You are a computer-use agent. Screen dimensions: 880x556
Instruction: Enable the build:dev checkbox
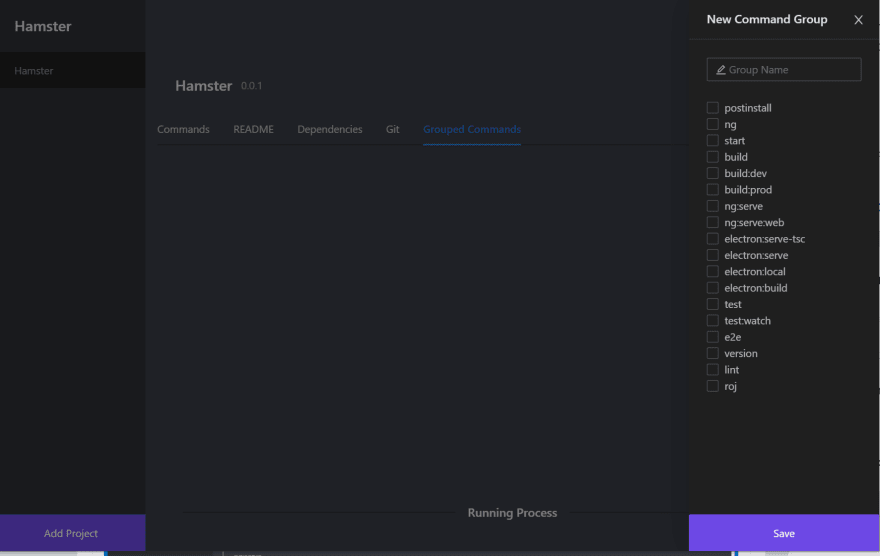(x=712, y=173)
